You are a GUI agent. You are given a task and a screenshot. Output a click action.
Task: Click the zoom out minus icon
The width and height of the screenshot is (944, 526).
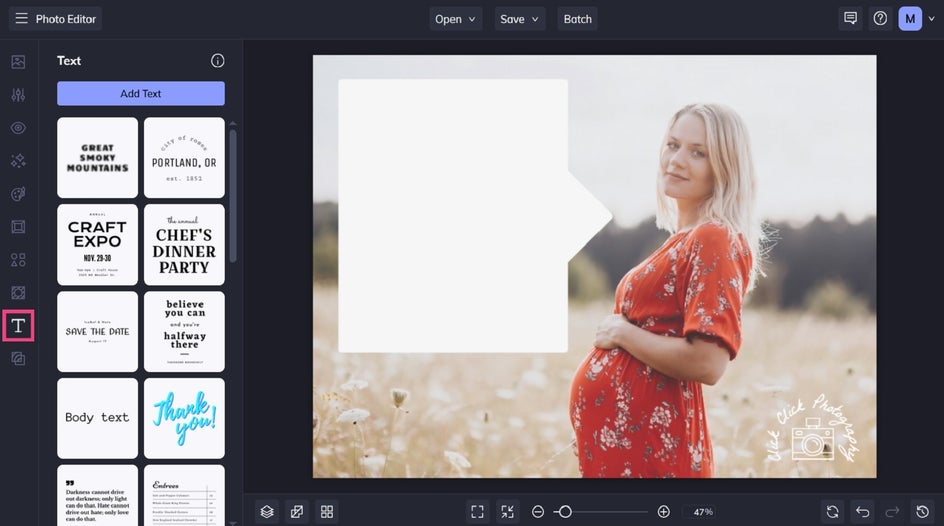pos(538,512)
